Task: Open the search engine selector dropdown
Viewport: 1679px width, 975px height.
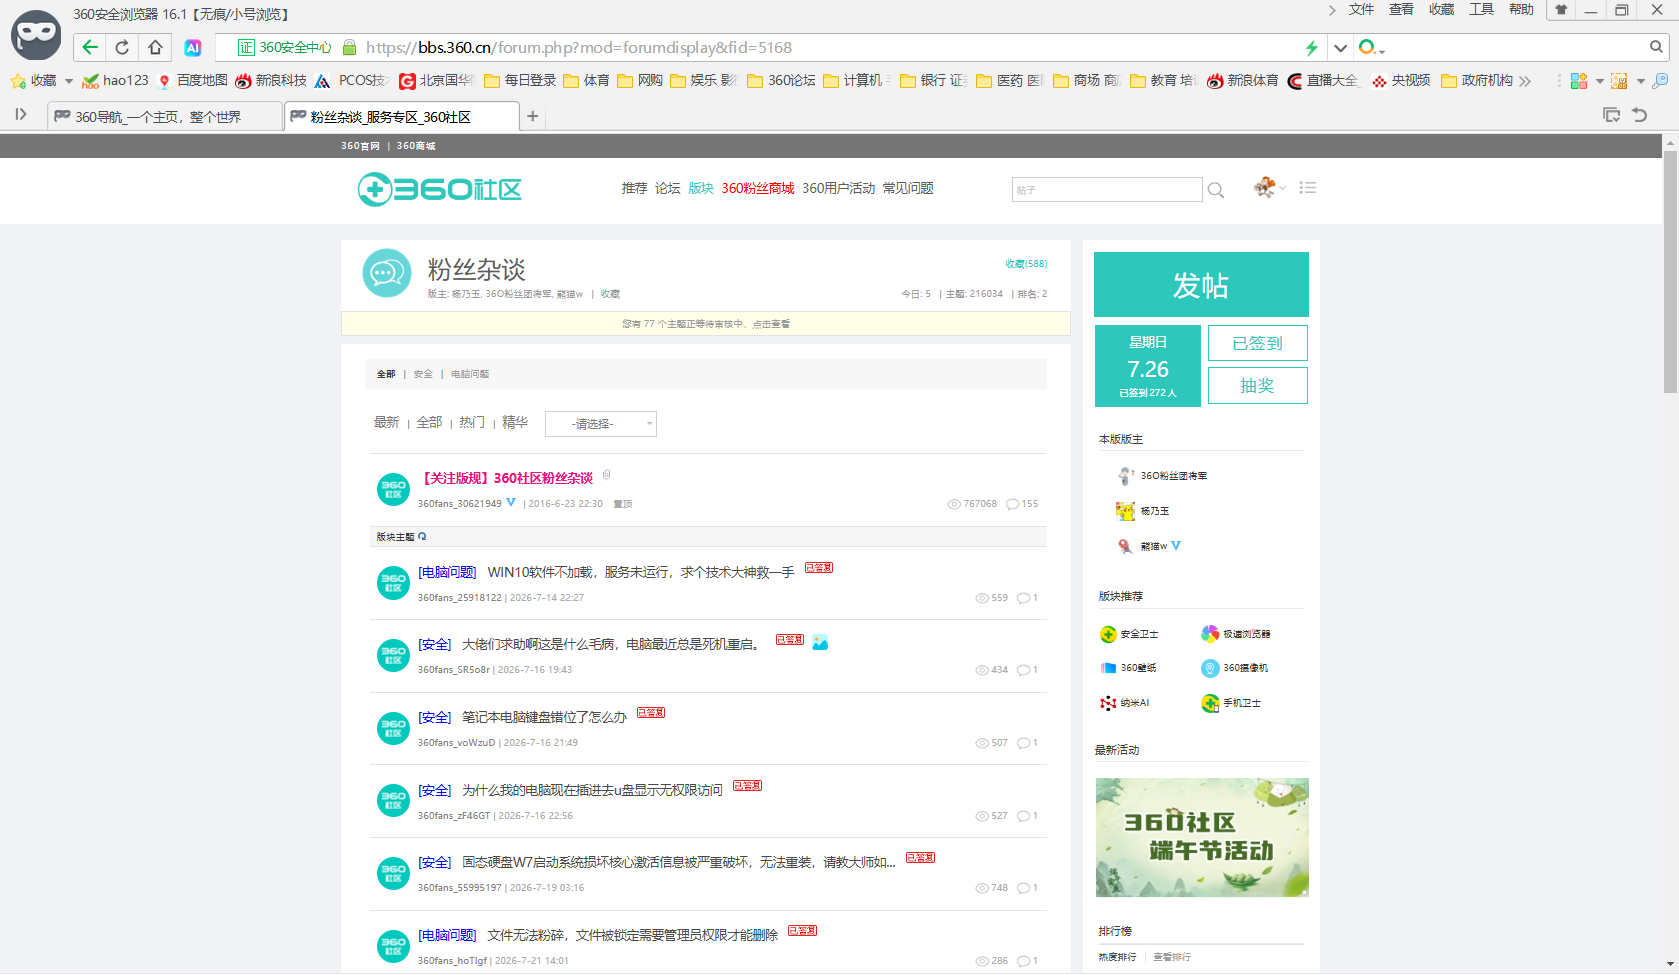Action: click(x=1372, y=47)
